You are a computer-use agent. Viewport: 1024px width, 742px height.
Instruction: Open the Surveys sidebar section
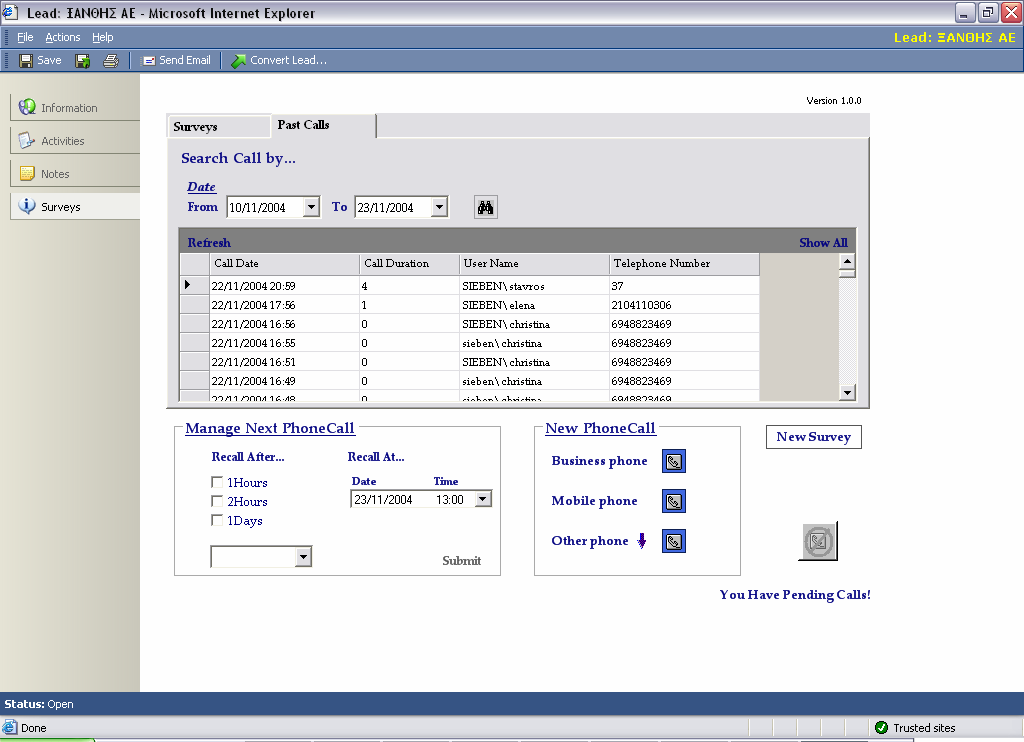pos(75,206)
